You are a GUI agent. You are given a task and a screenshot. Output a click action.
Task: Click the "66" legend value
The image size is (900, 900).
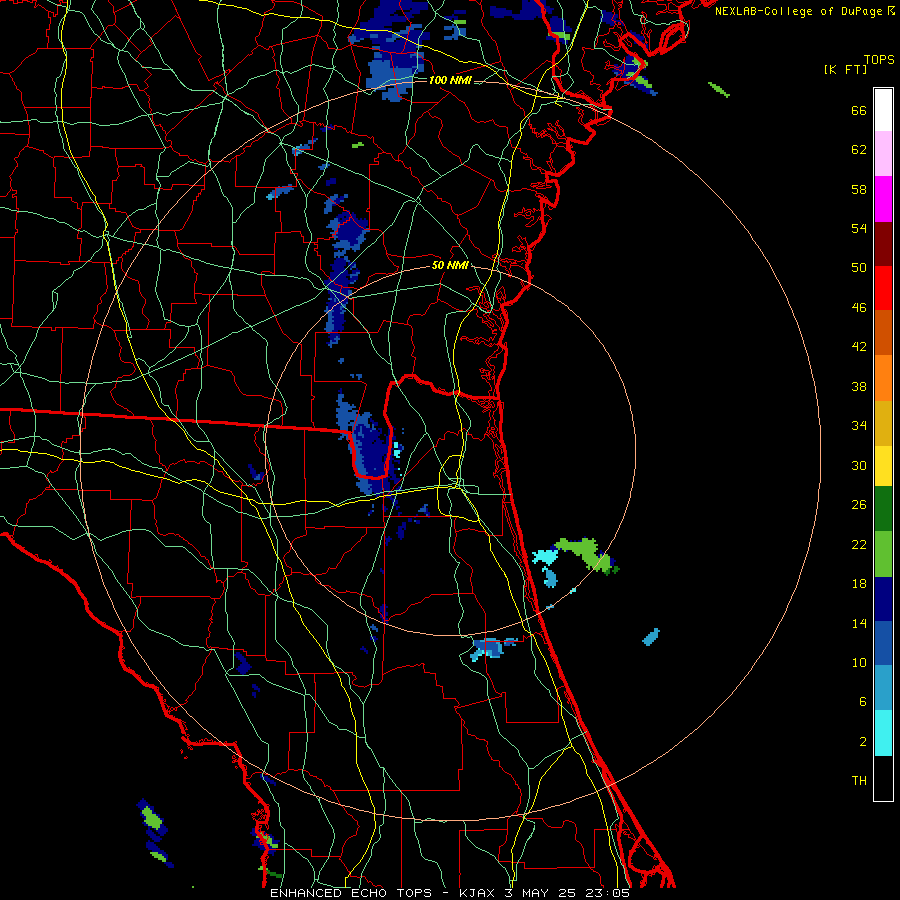coord(859,111)
